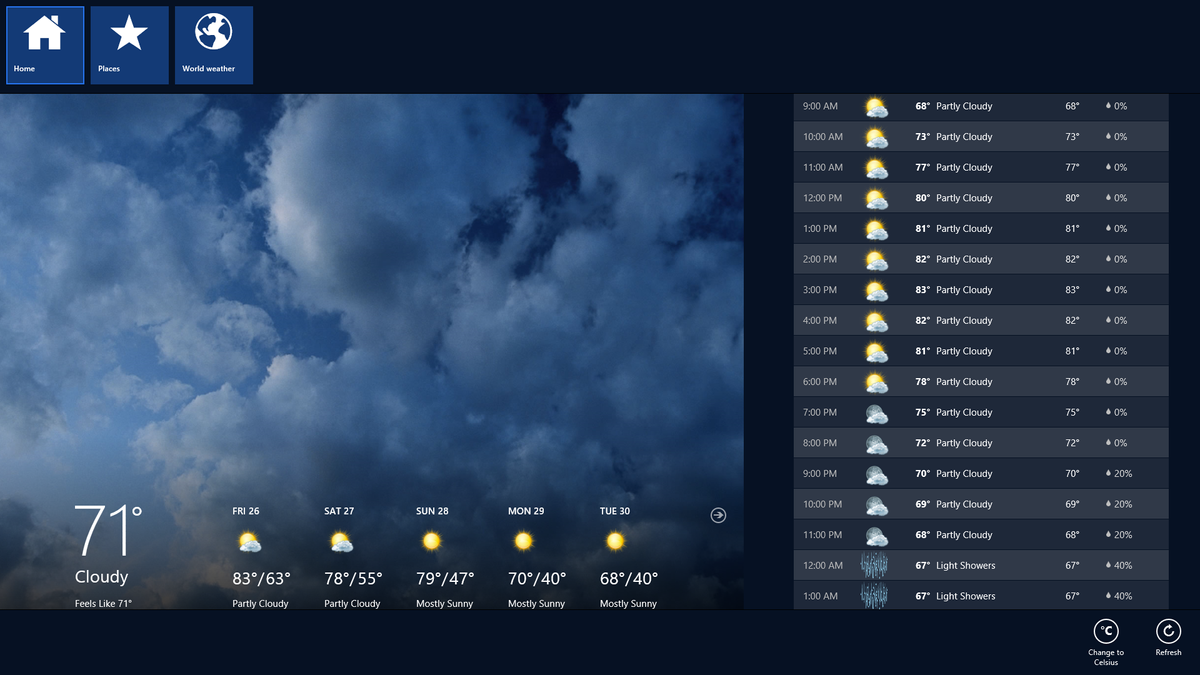Switch to the Places tab

point(129,44)
